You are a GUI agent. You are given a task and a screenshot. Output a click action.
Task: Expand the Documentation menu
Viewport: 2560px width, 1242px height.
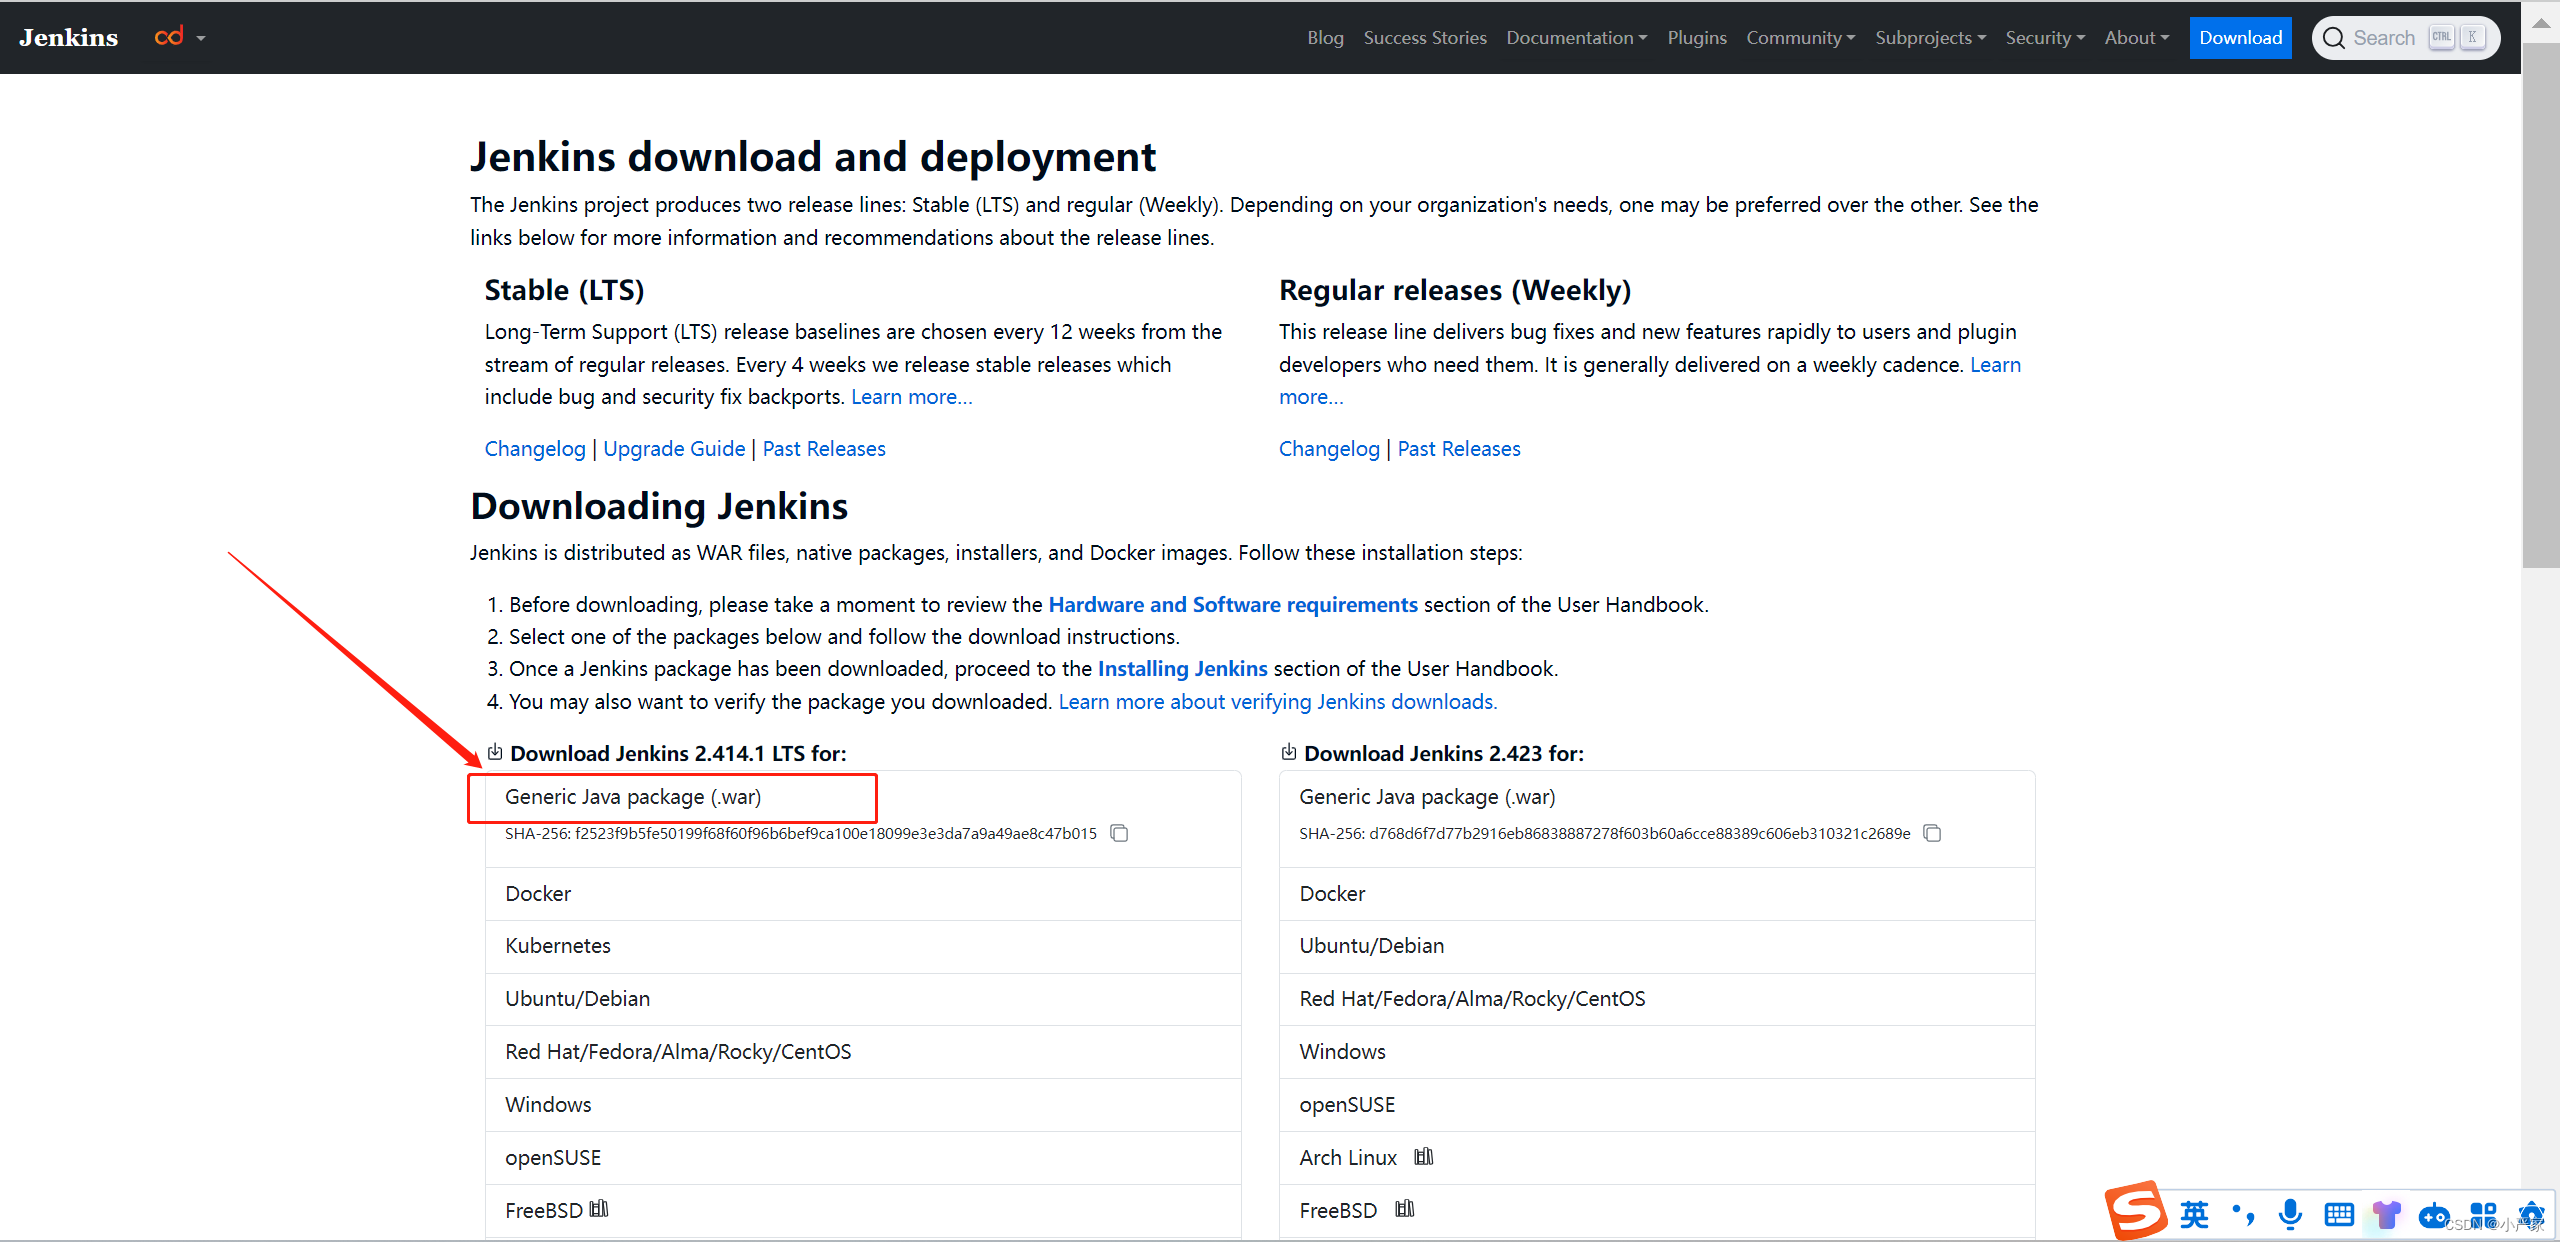click(1577, 38)
